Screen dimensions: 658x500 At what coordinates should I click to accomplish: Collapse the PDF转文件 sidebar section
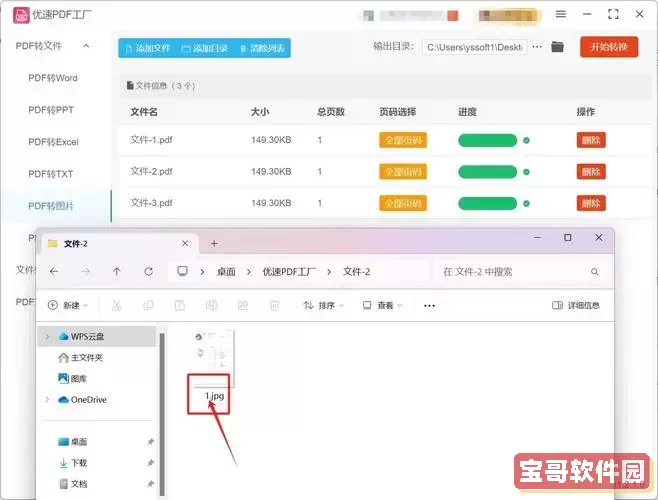[x=86, y=46]
